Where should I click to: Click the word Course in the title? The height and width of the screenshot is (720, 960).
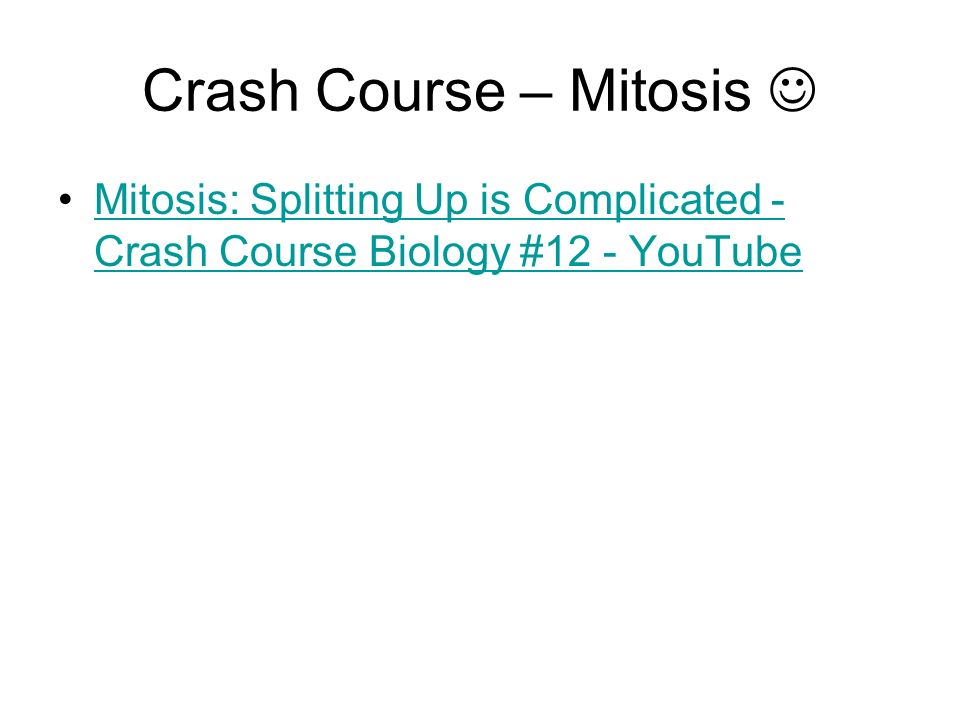(x=410, y=90)
